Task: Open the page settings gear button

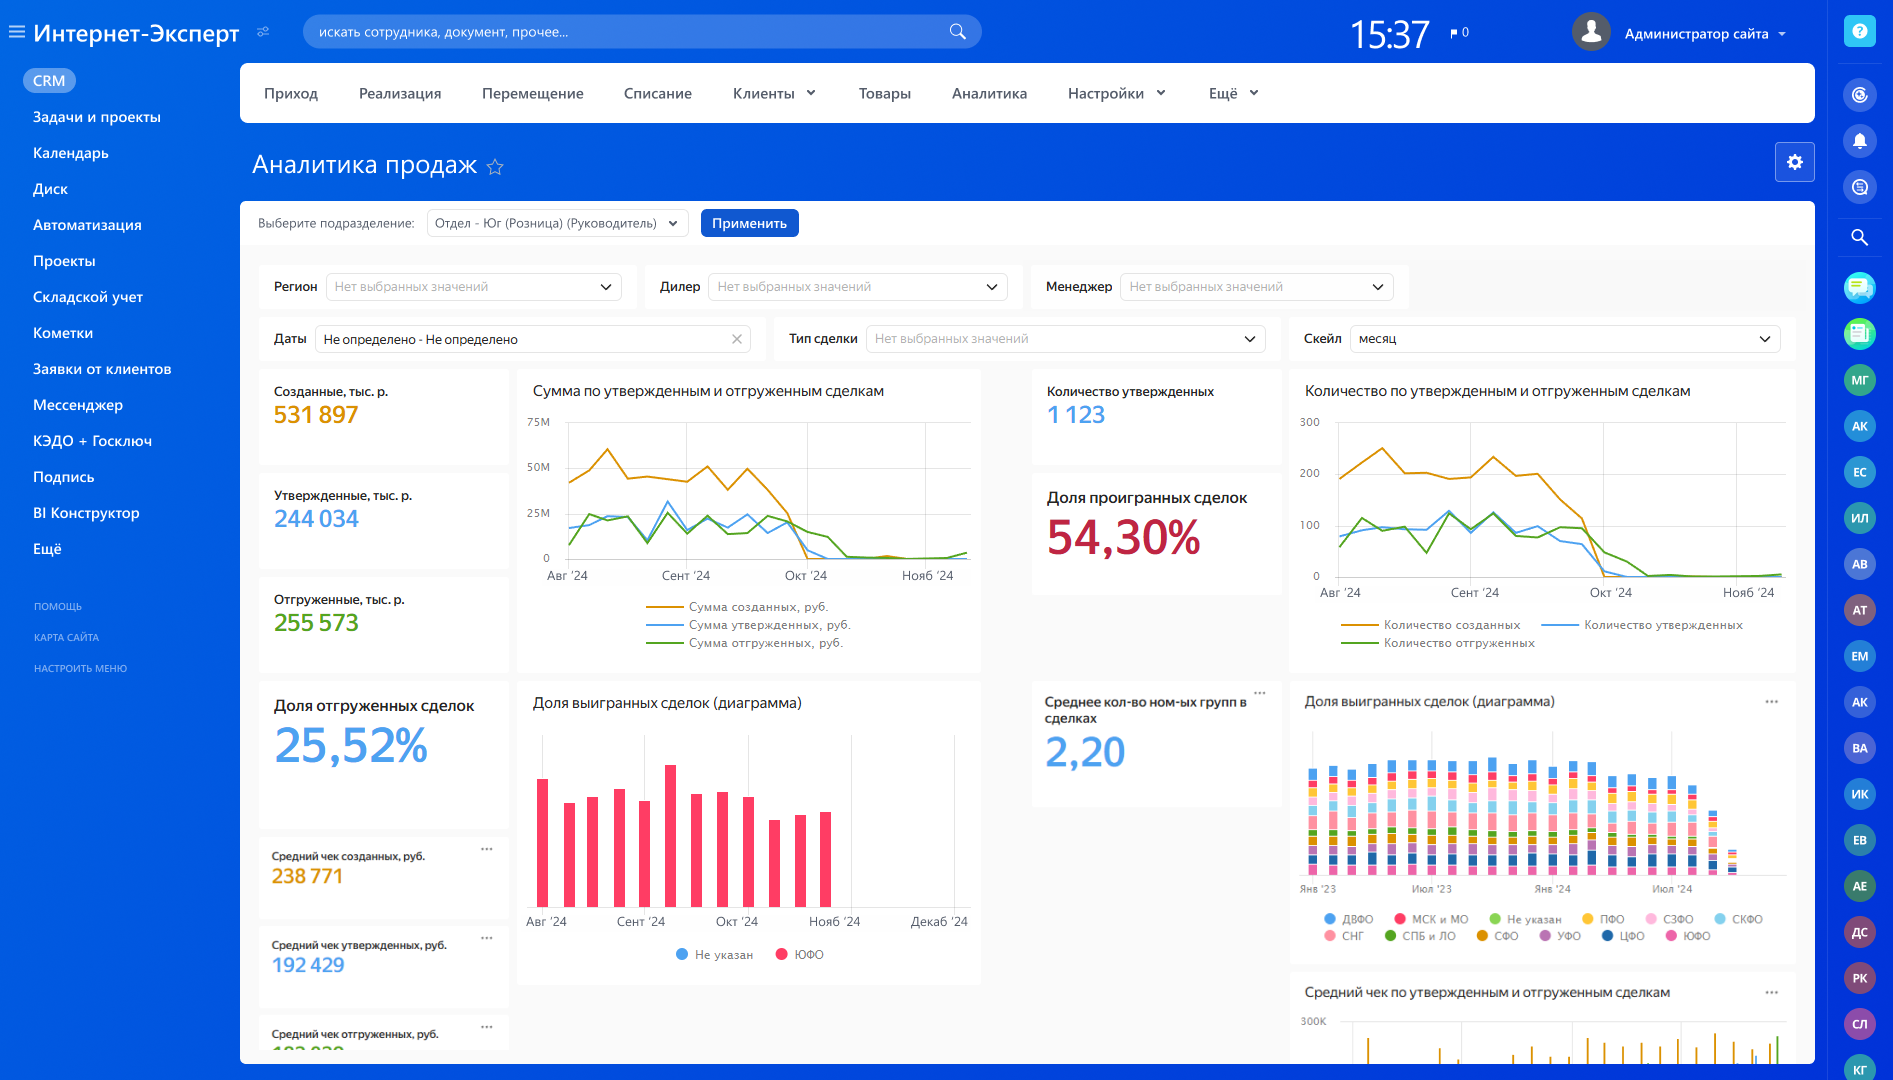Action: click(x=1794, y=162)
